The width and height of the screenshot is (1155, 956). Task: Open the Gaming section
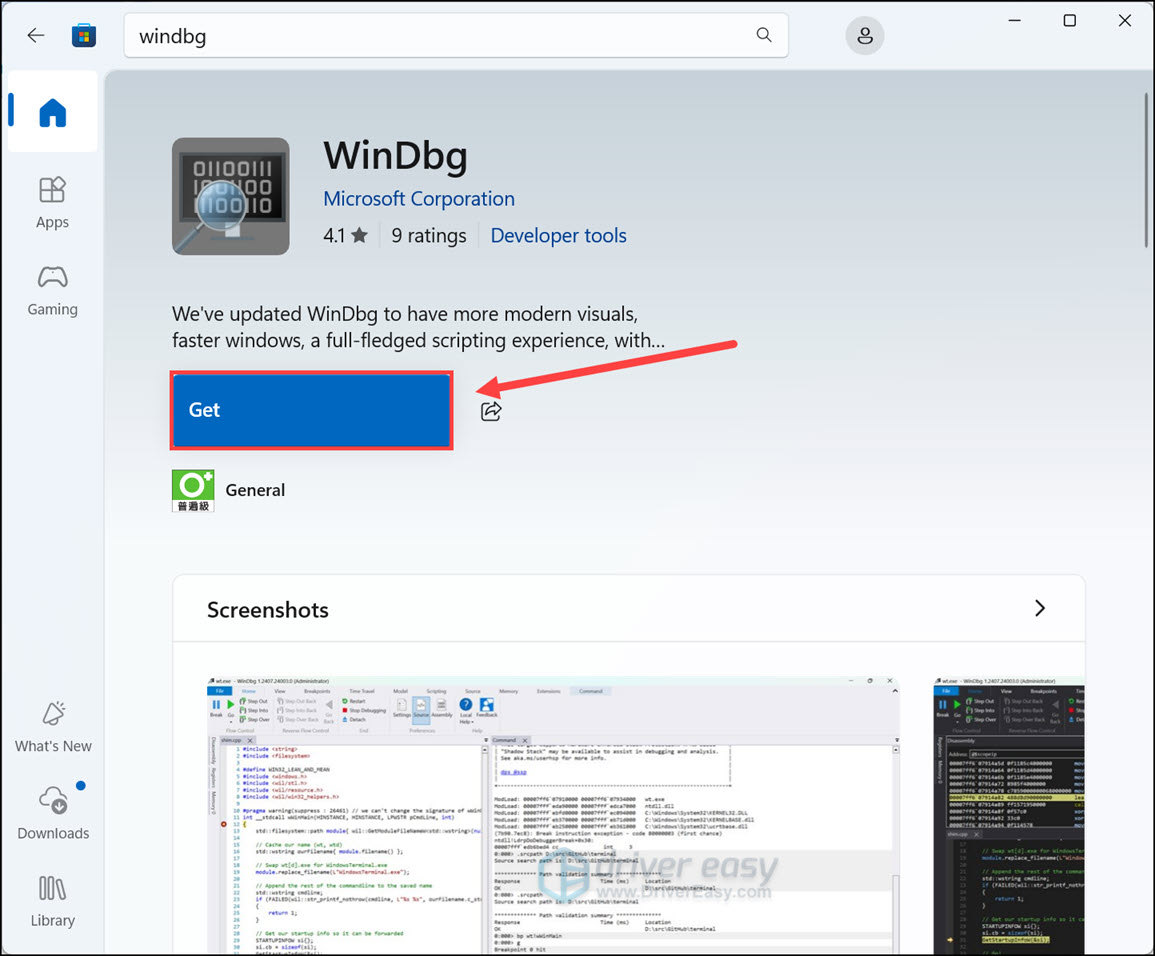coord(52,291)
